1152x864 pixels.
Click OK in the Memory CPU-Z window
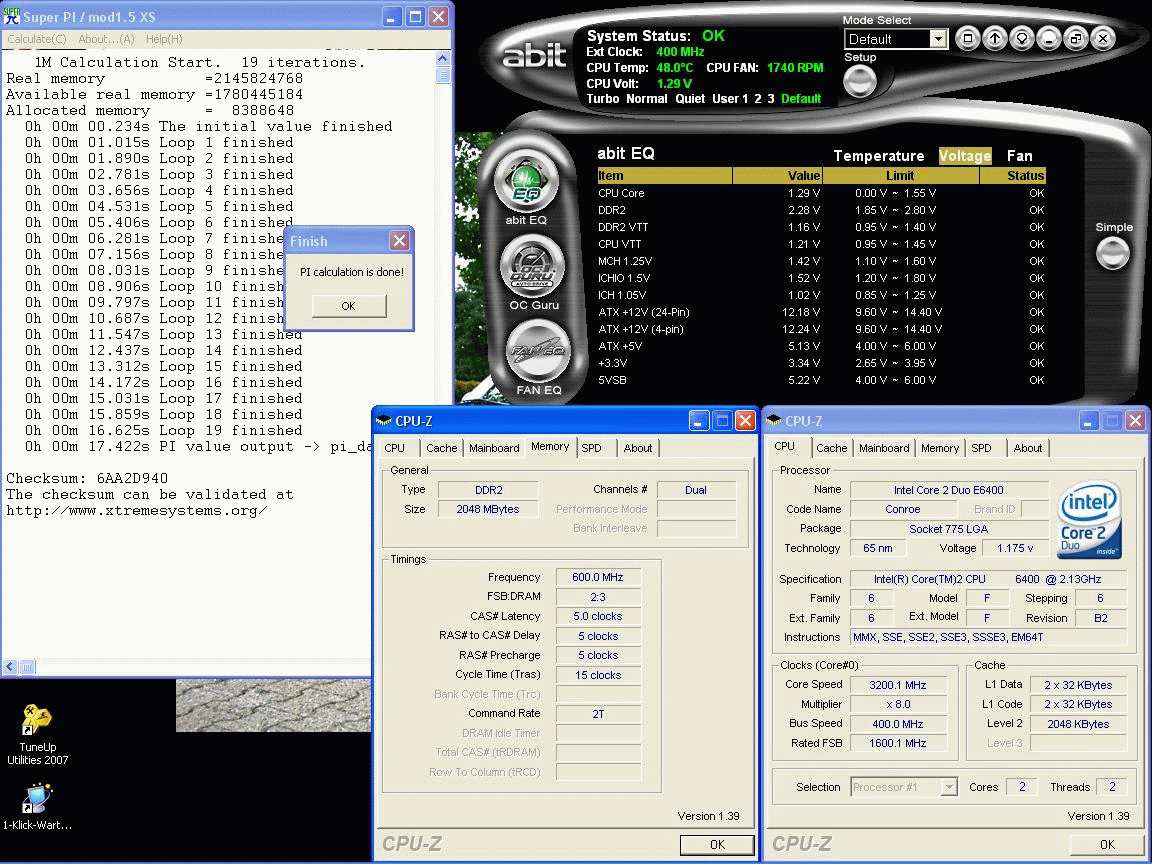(717, 845)
